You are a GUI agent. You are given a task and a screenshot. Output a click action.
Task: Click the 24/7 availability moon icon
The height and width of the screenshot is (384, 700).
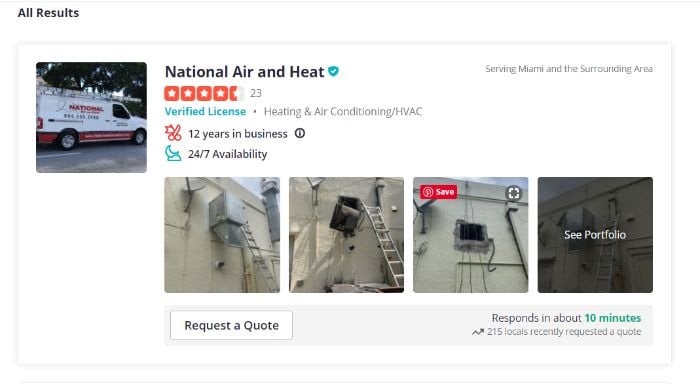[173, 154]
